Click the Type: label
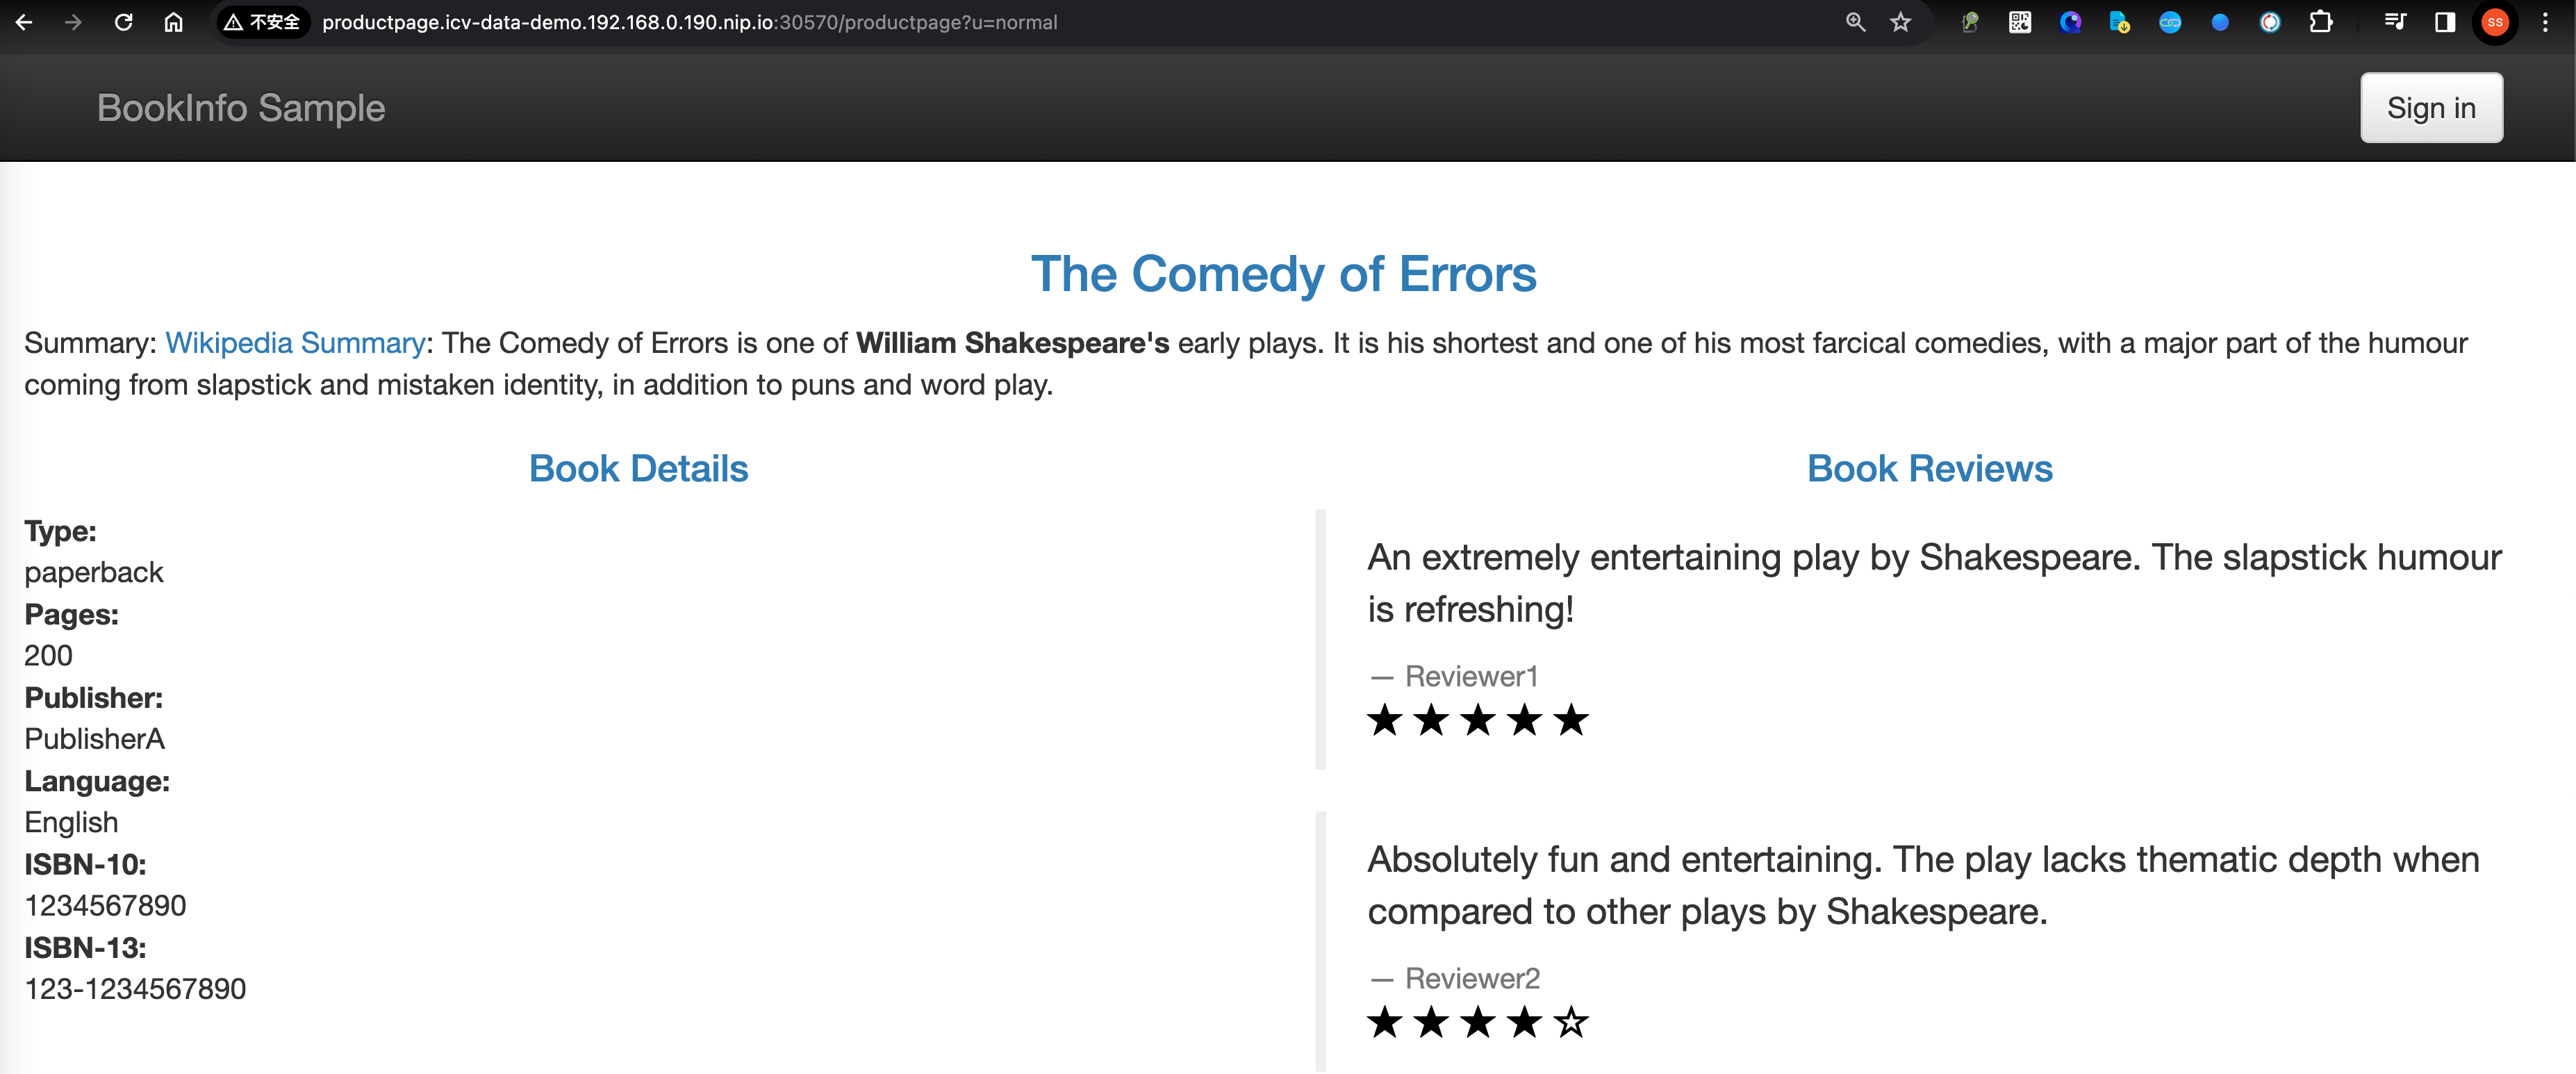 point(60,531)
